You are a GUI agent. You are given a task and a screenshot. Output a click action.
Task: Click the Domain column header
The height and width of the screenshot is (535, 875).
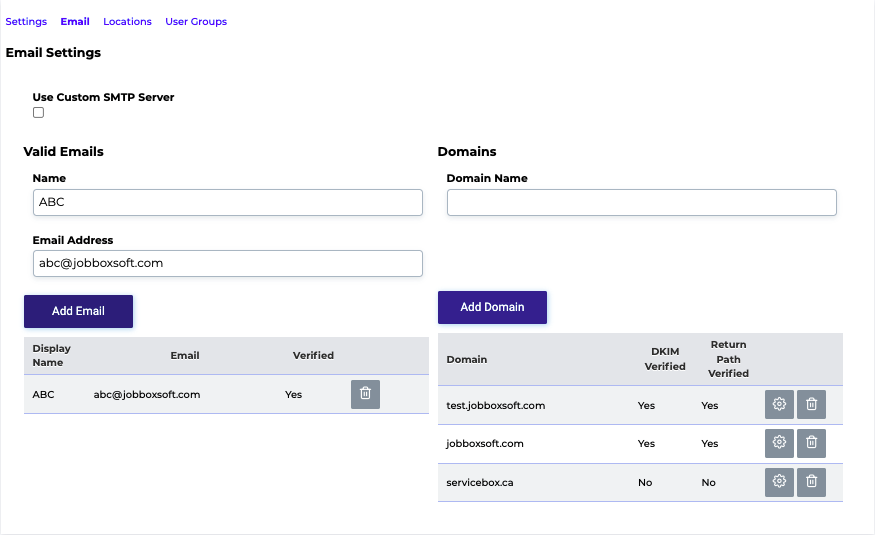coord(467,359)
